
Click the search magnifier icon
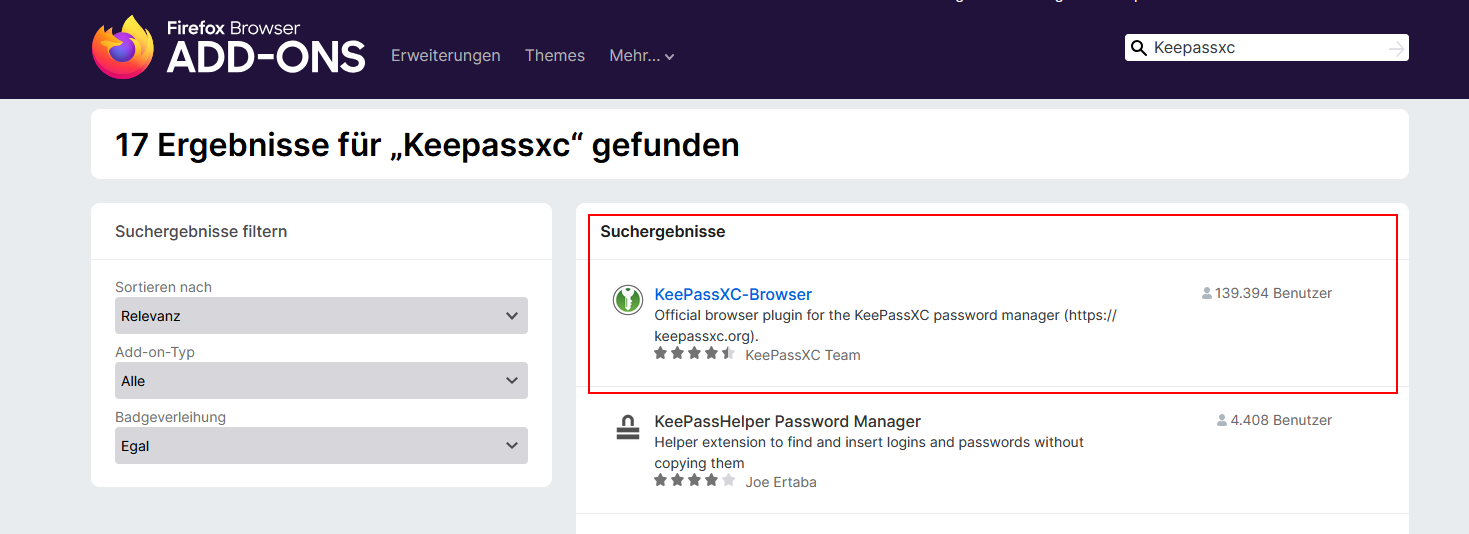(x=1138, y=48)
